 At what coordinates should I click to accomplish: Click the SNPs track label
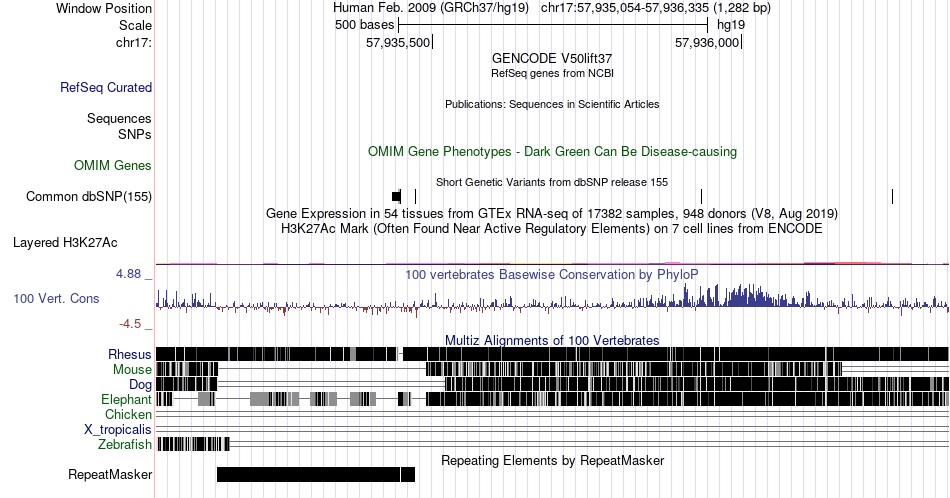click(x=135, y=134)
